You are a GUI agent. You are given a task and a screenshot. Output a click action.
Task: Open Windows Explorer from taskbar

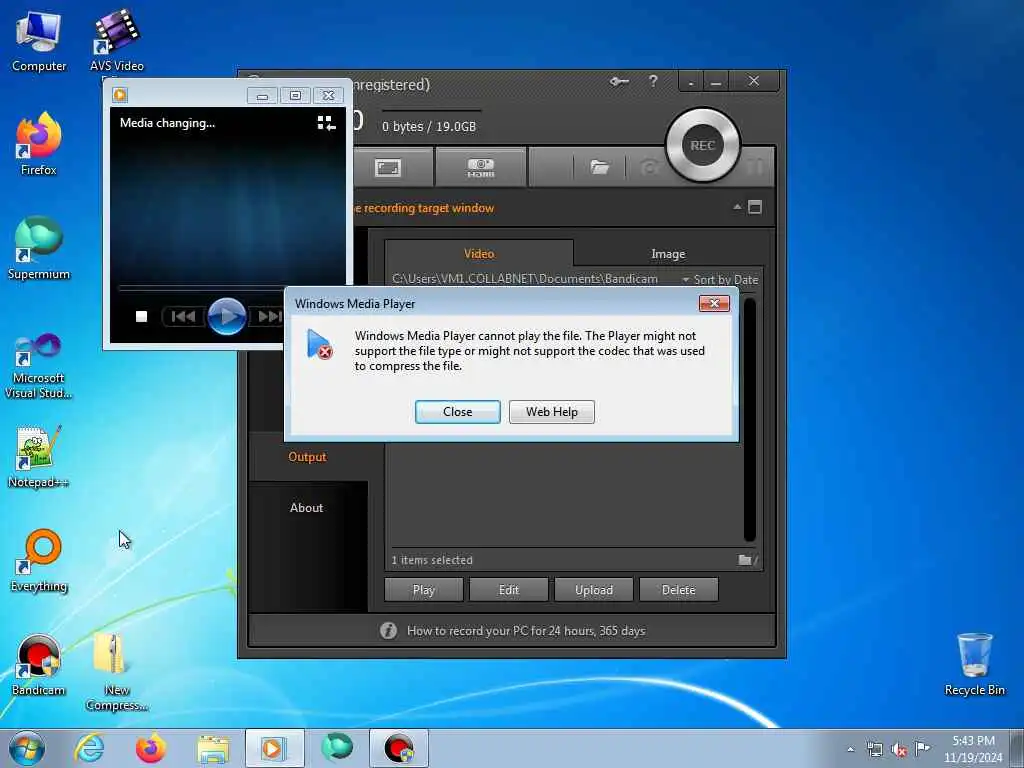coord(213,748)
